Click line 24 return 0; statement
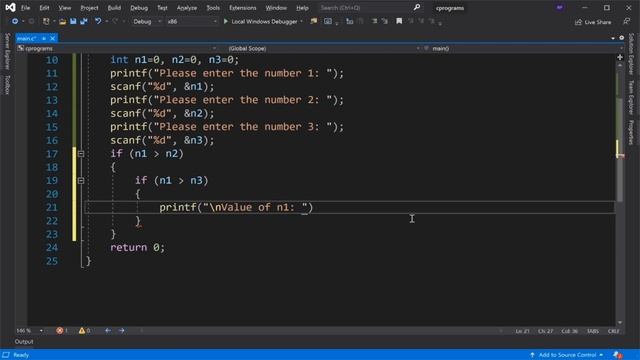Viewport: 640px width, 360px height. [x=137, y=247]
